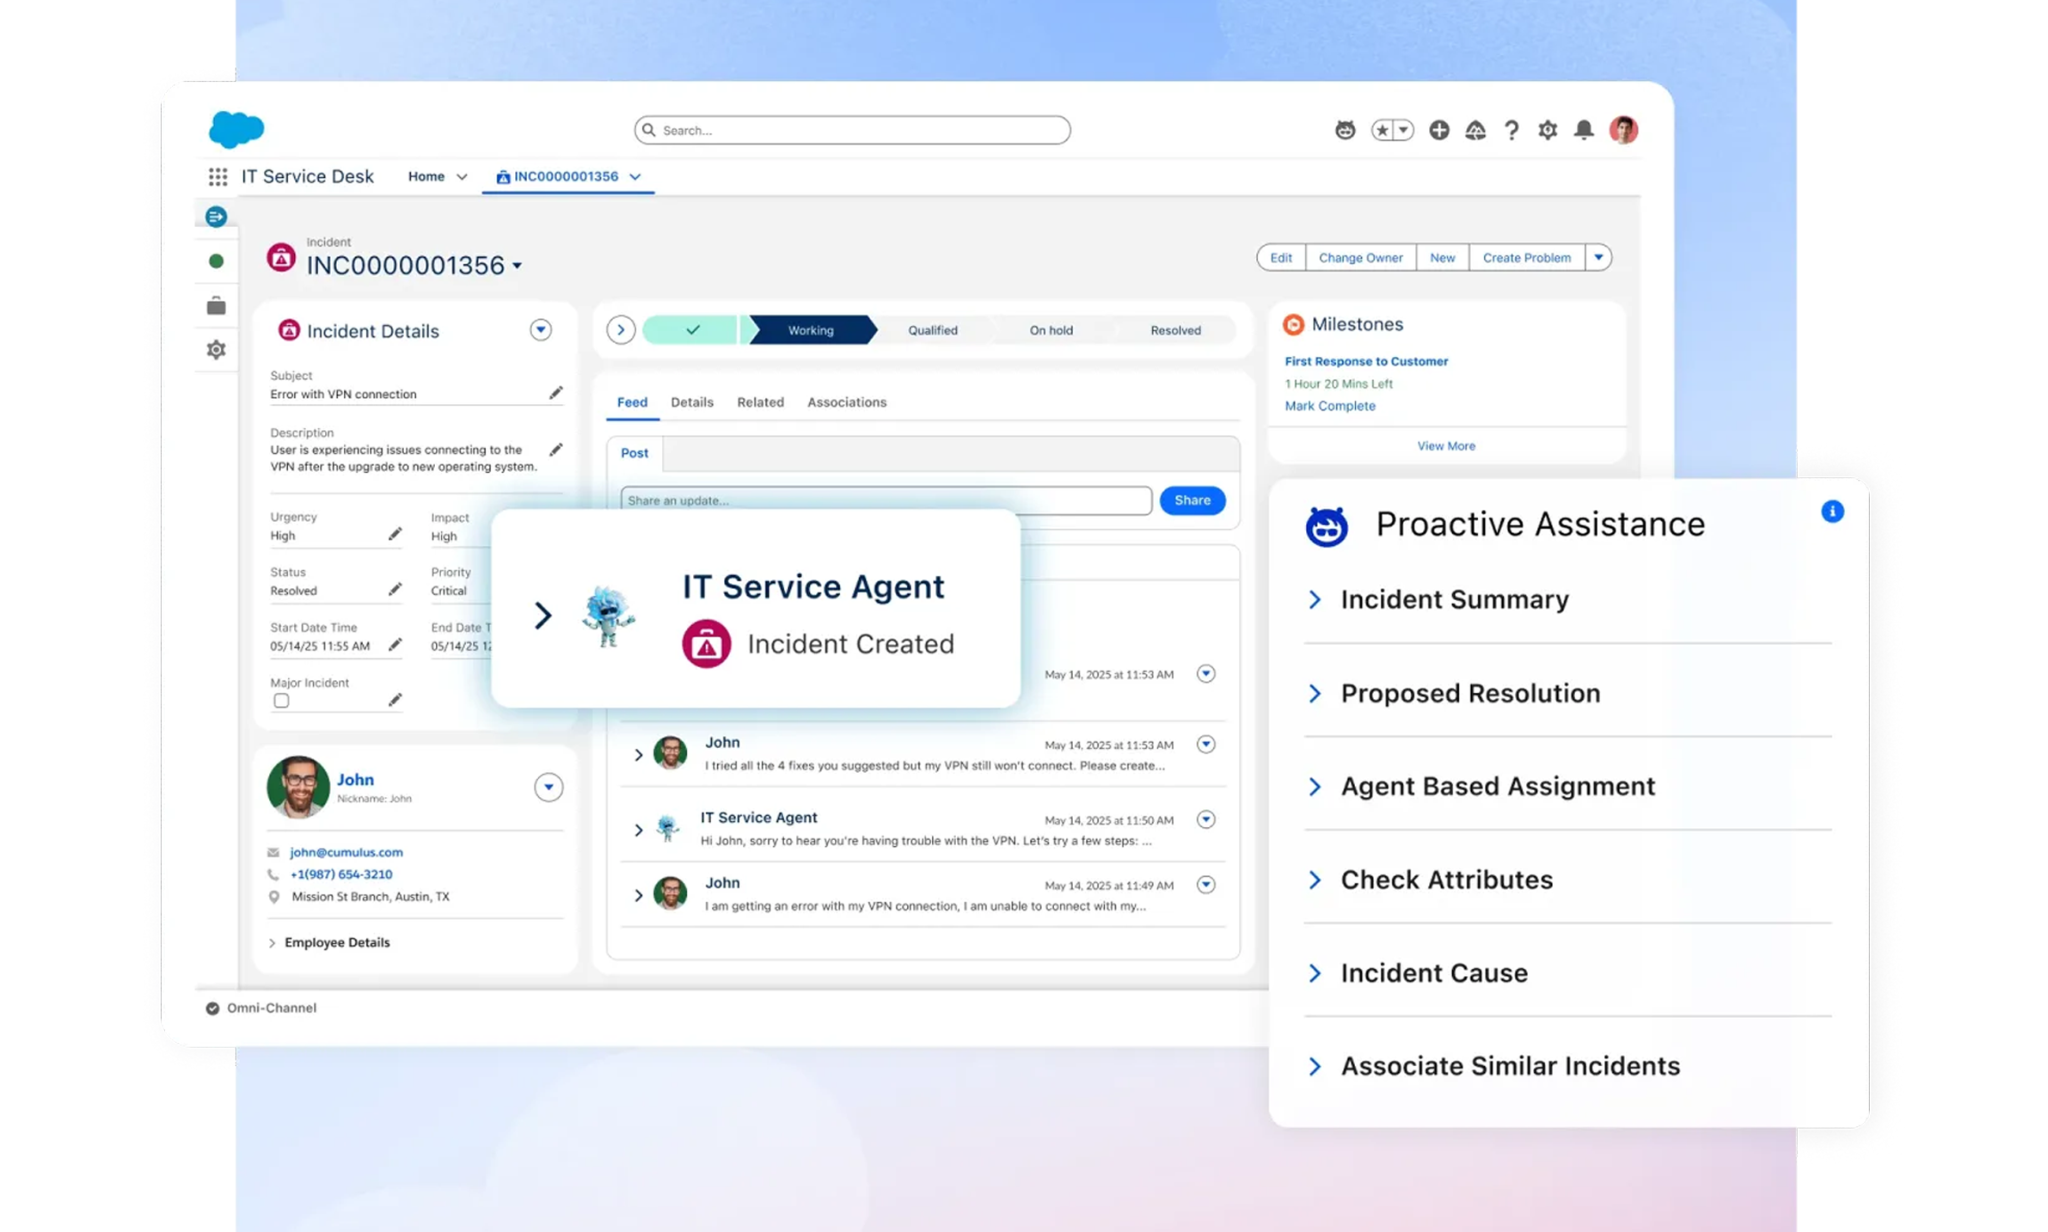Screen dimensions: 2048x1232
Task: Select the Working path stage
Action: click(x=811, y=330)
